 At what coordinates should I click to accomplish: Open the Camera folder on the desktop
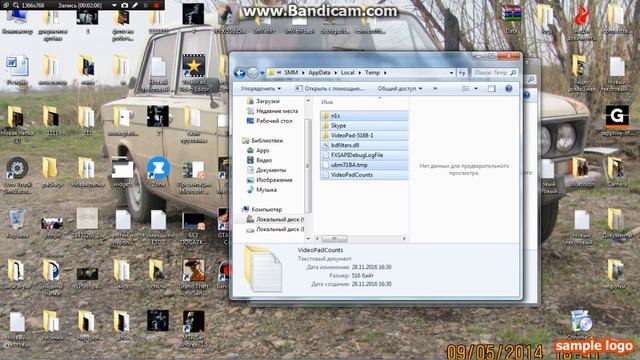[616, 171]
